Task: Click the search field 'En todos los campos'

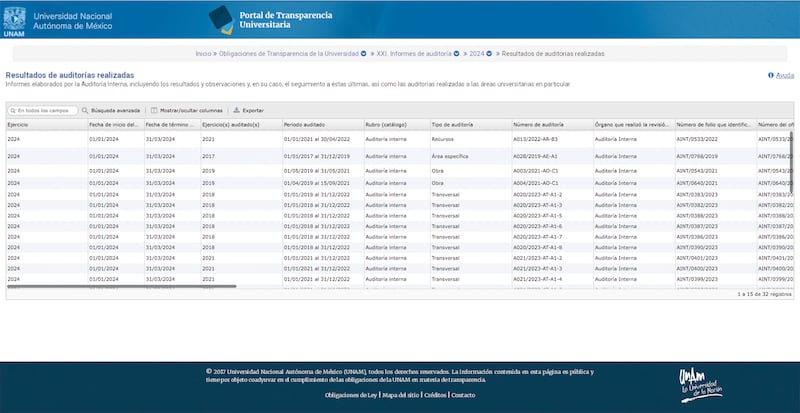Action: [45, 110]
